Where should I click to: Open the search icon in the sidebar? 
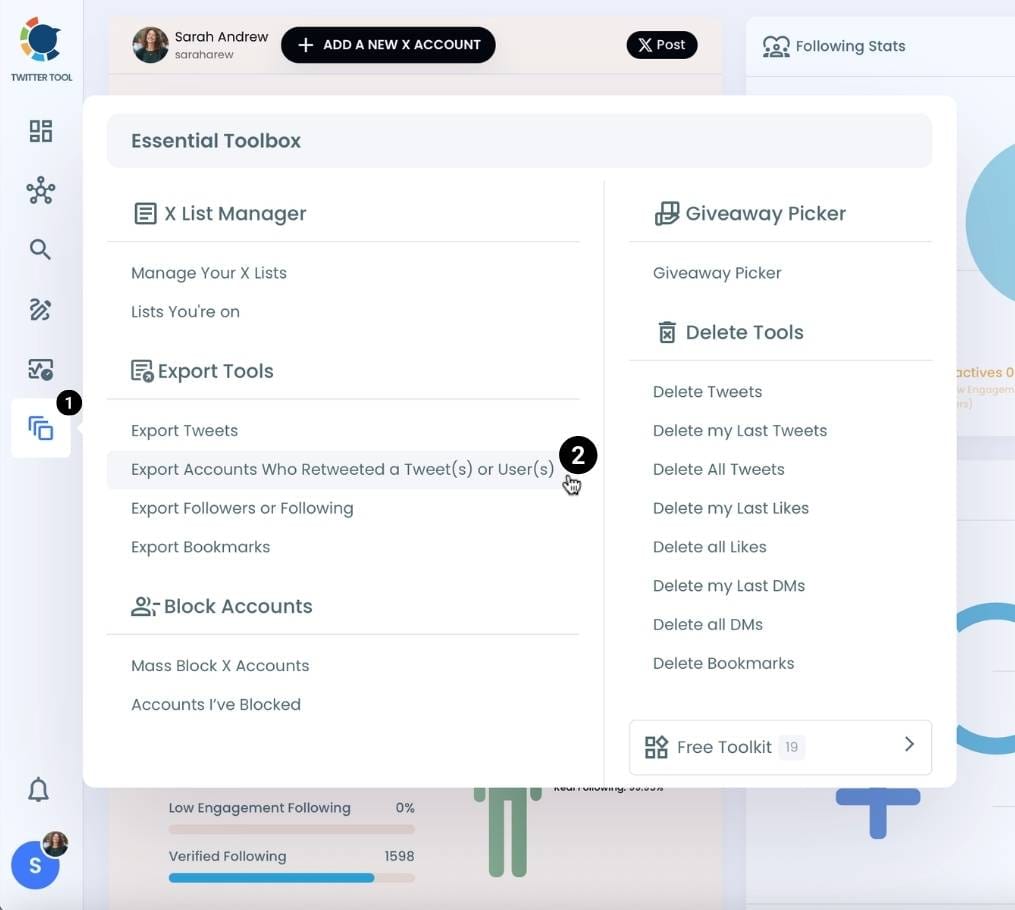(40, 249)
